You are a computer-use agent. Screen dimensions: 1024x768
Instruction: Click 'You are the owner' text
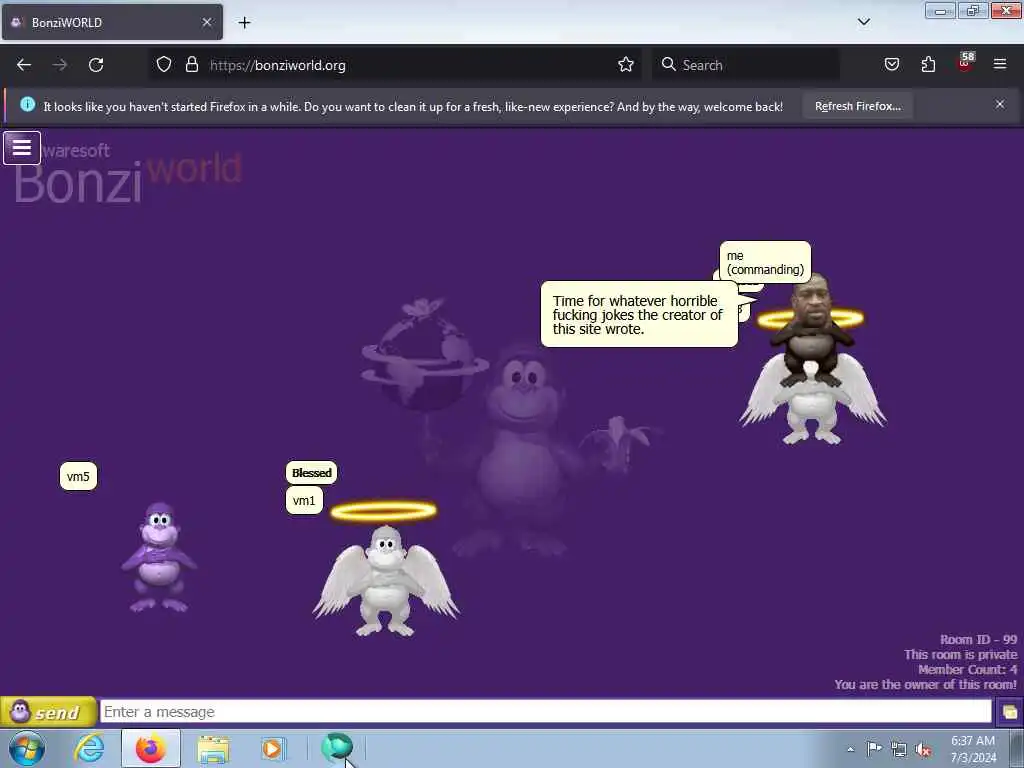[x=925, y=684]
